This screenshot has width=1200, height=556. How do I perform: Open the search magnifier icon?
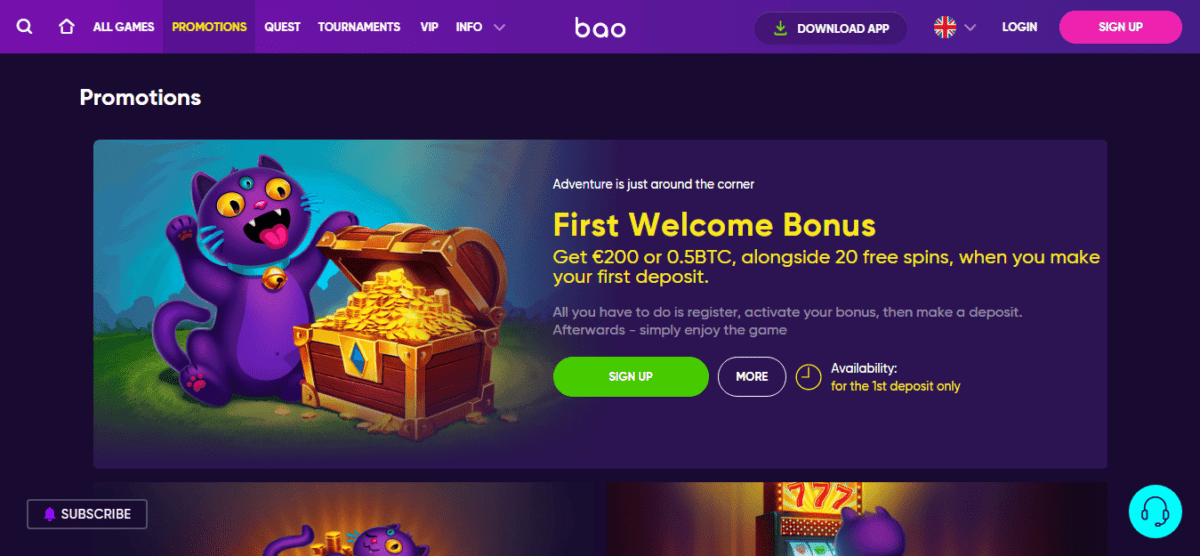coord(25,27)
